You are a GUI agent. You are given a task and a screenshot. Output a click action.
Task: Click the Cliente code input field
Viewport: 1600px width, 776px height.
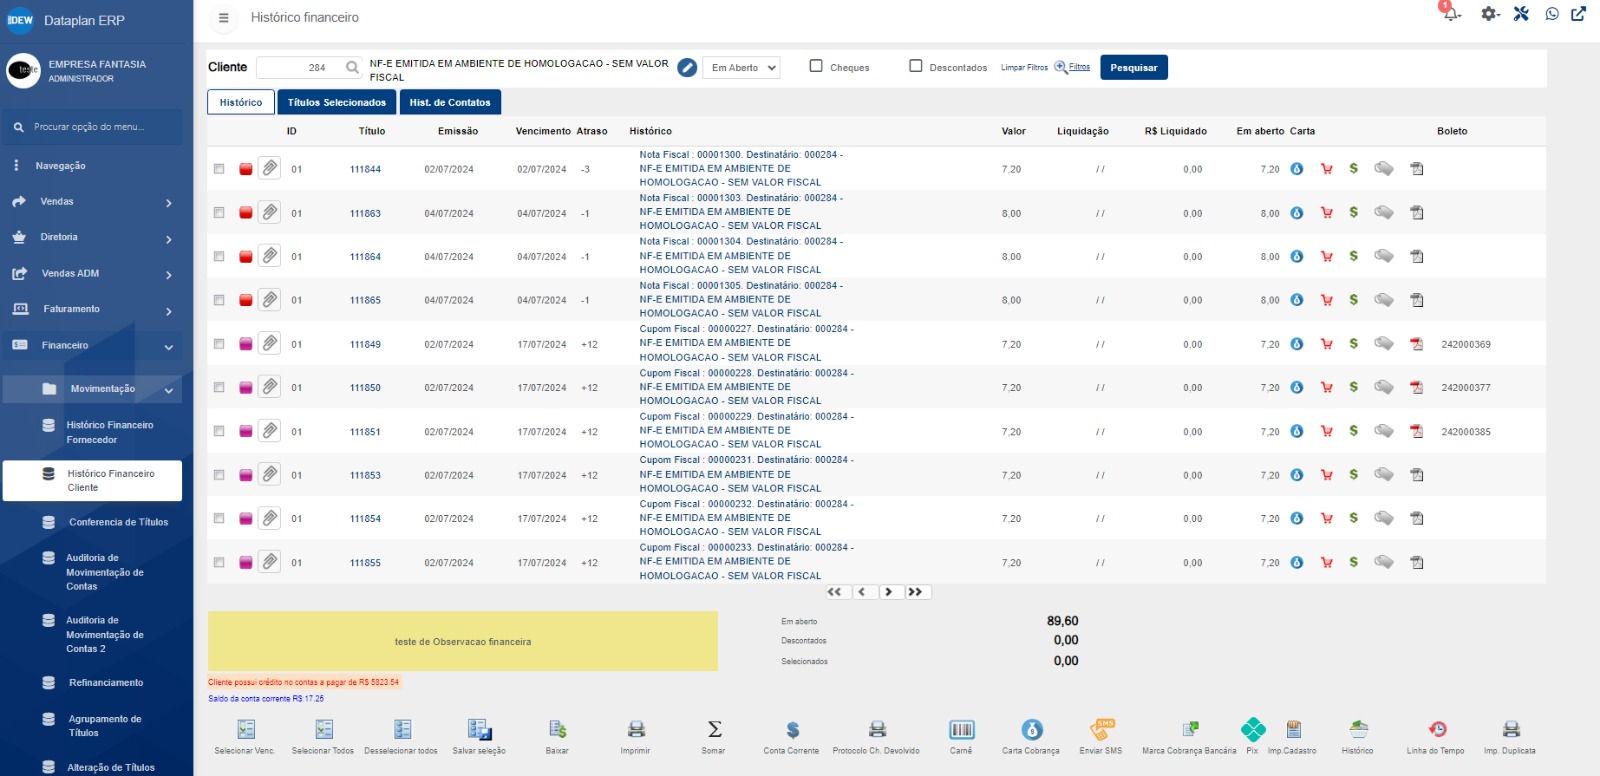tap(300, 68)
